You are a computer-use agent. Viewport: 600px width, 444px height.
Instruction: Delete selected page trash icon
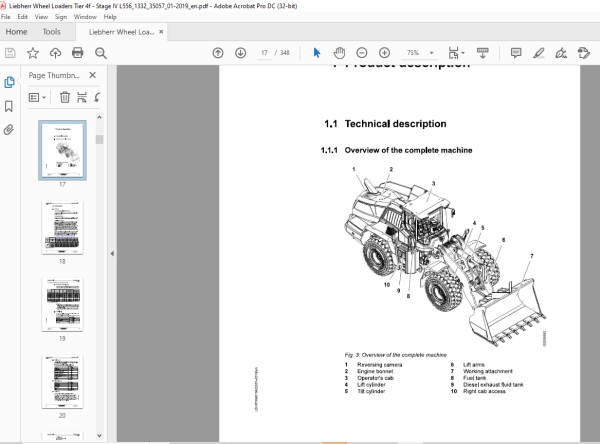[x=65, y=98]
